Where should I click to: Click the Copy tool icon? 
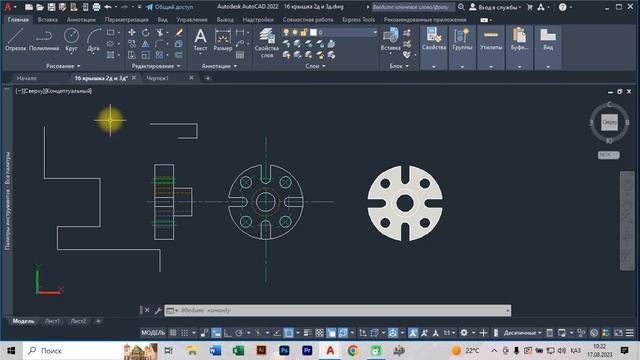coord(132,44)
